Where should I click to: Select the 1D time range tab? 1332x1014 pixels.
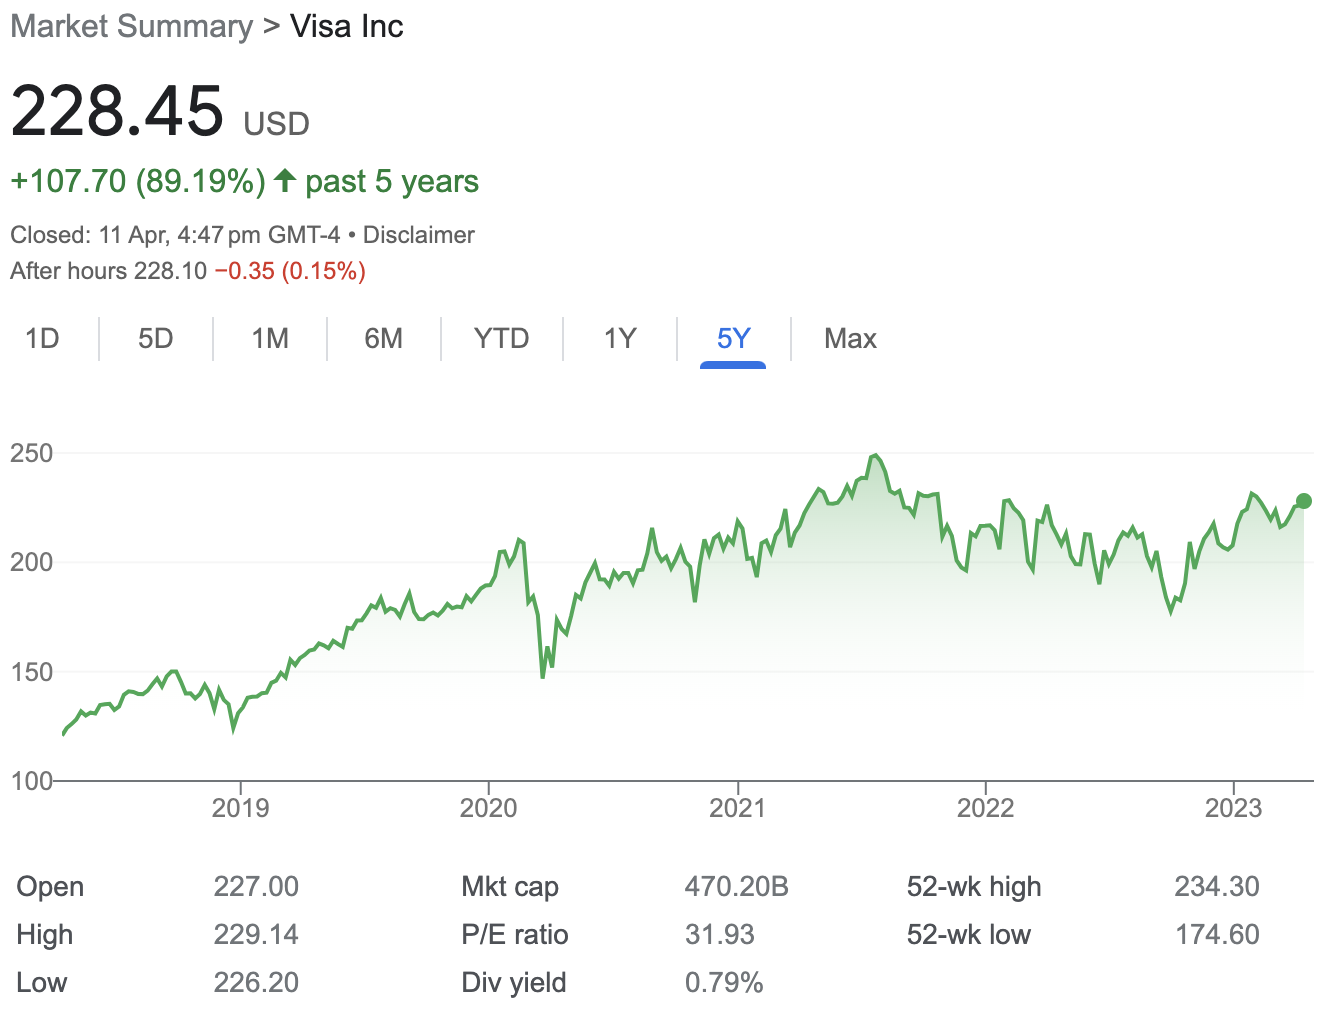click(42, 339)
